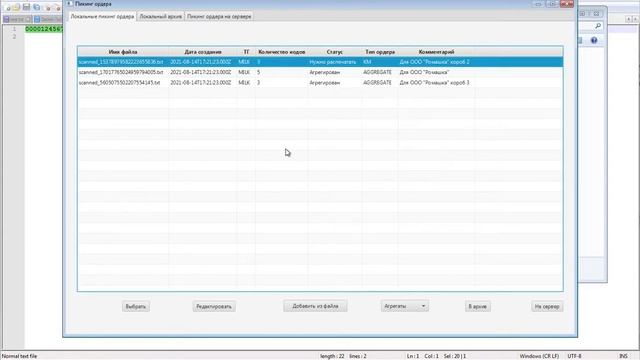Image resolution: width=640 pixels, height=360 pixels.
Task: Sort by 'Комментарий' column header
Action: [x=436, y=52]
